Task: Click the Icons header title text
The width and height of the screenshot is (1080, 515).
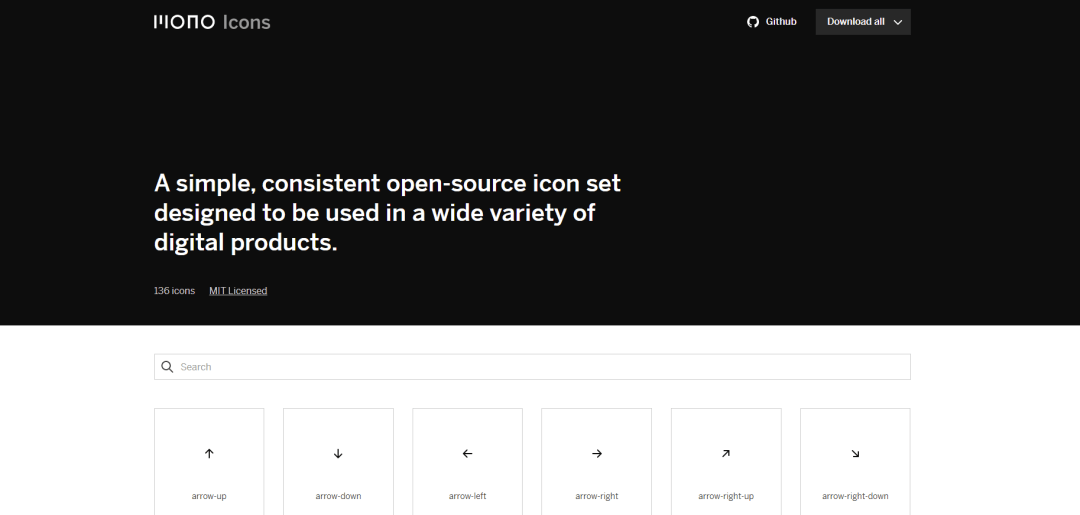Action: tap(247, 22)
